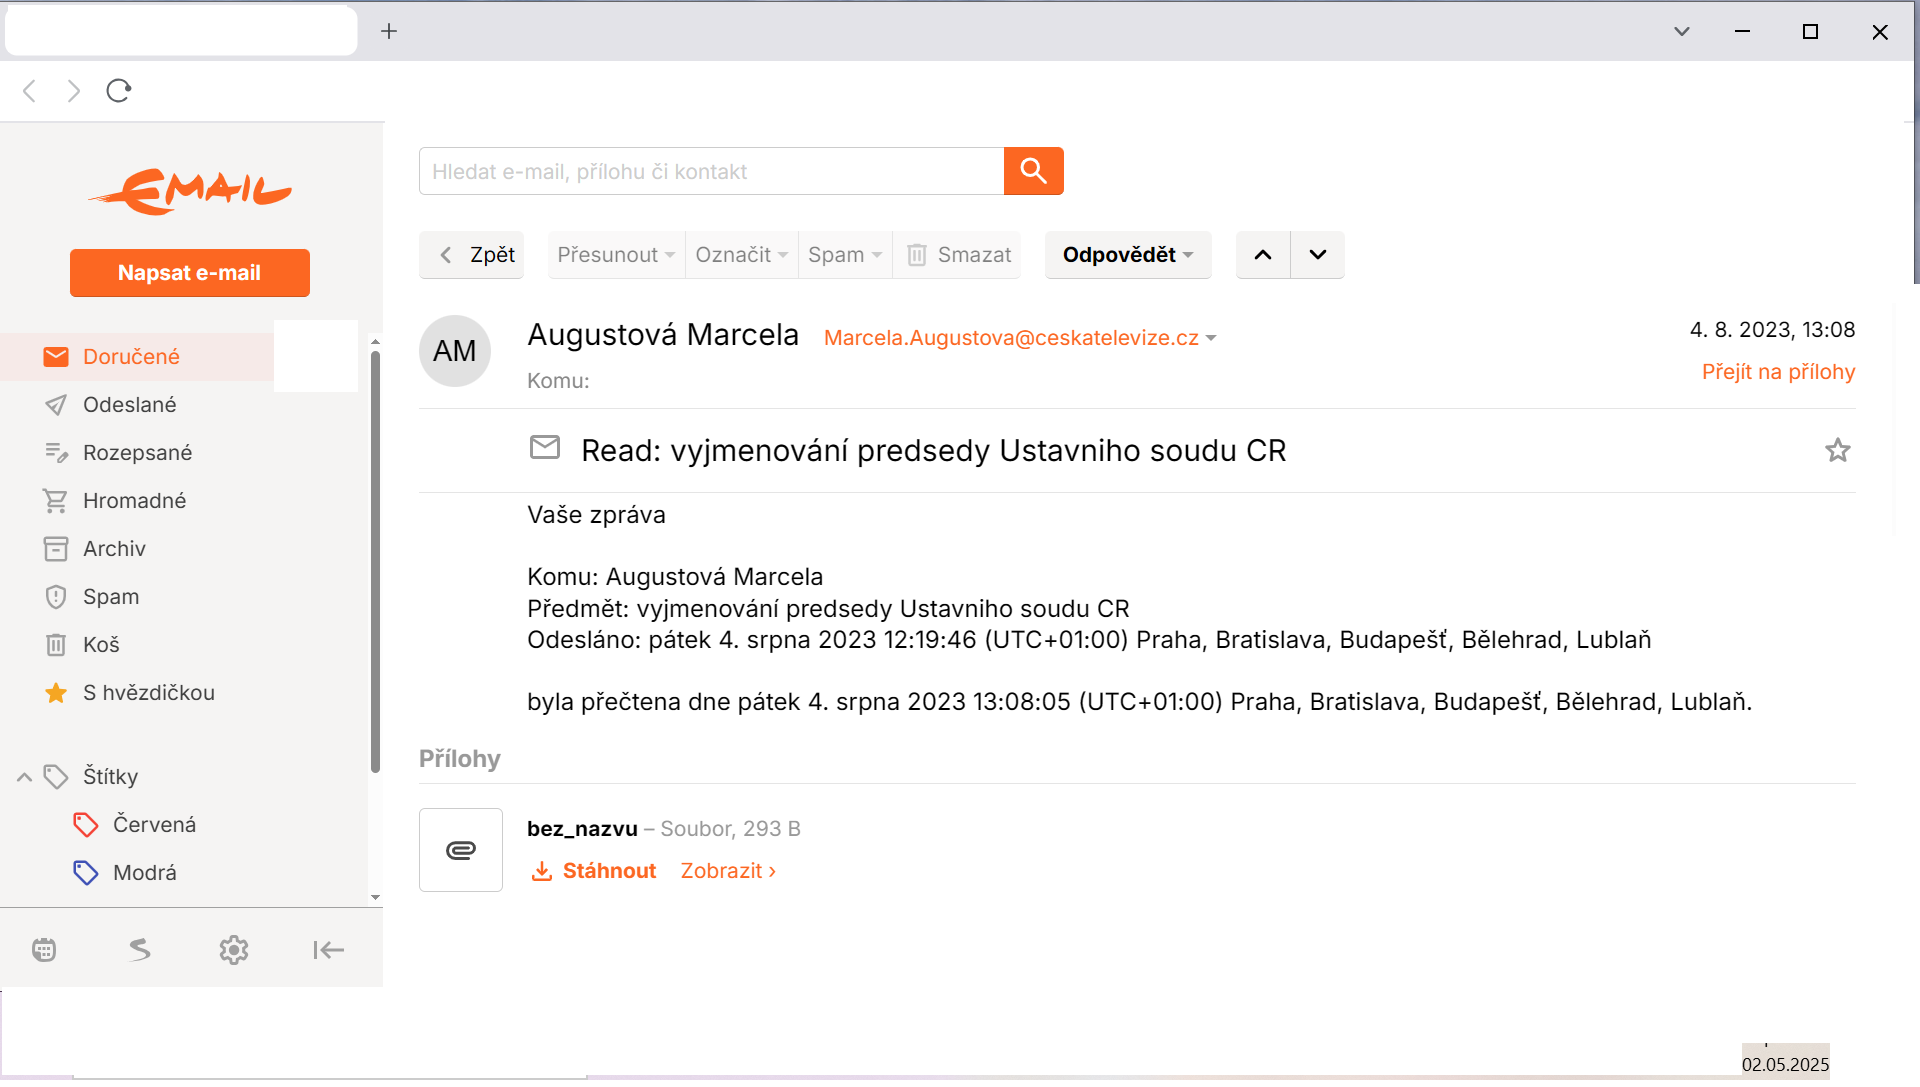Click the Štítky labels heading

[x=110, y=777]
